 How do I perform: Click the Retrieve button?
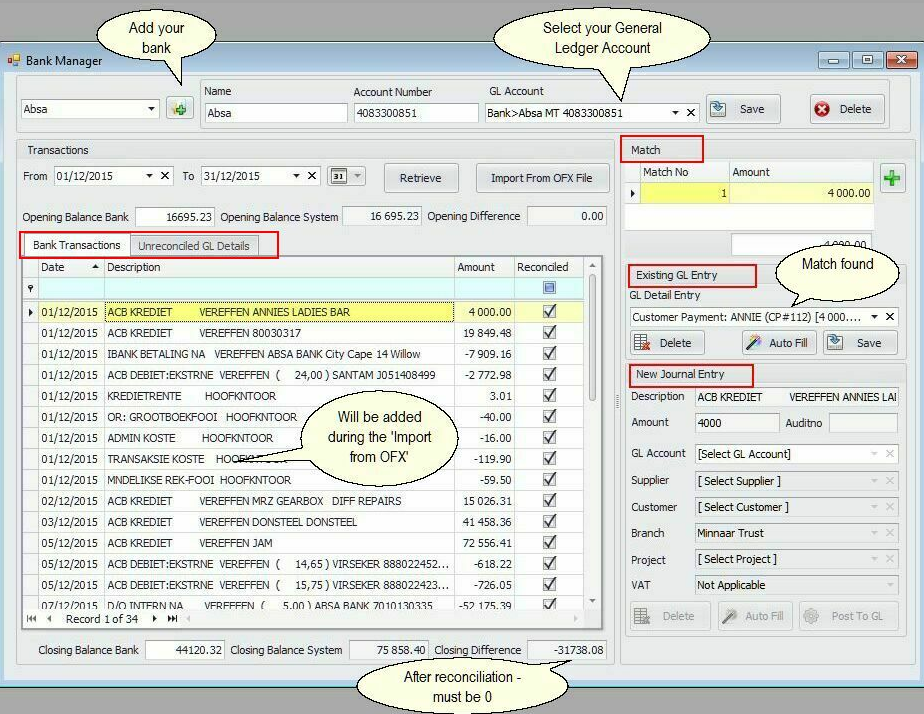pos(421,178)
